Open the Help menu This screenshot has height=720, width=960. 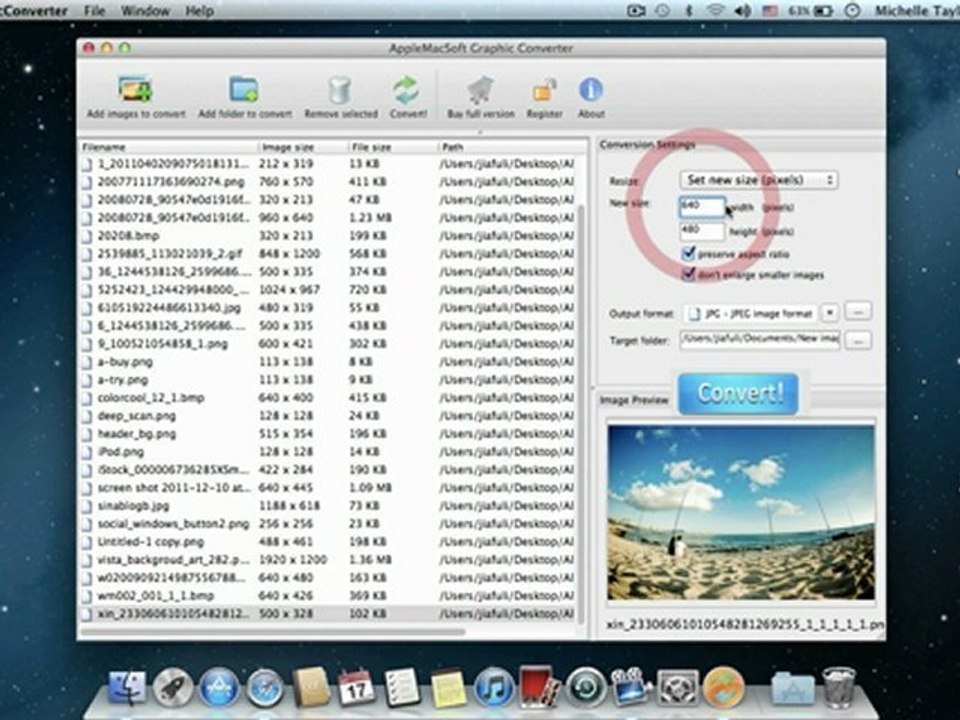point(199,10)
